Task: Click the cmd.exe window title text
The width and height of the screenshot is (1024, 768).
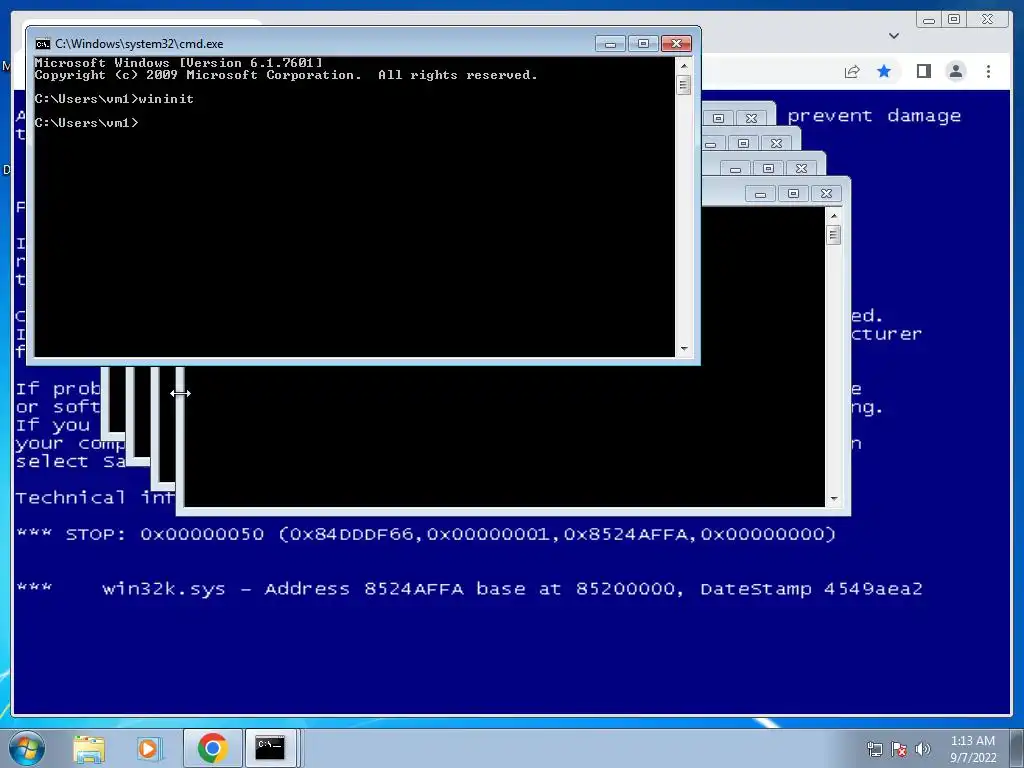Action: point(139,44)
